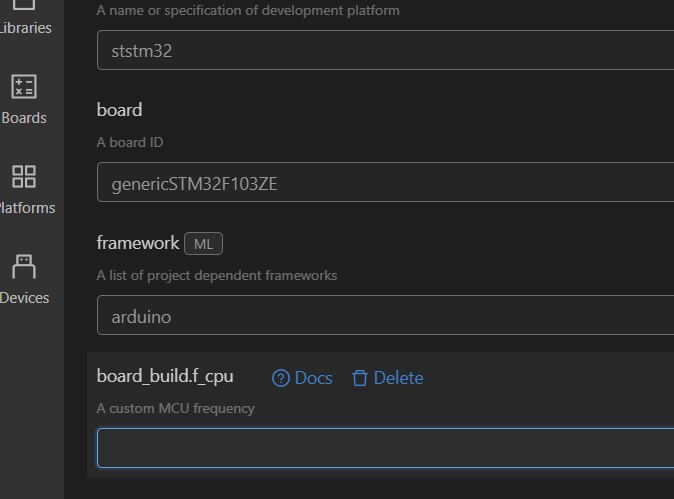Click the ML badge next to framework
The image size is (674, 499).
203,243
